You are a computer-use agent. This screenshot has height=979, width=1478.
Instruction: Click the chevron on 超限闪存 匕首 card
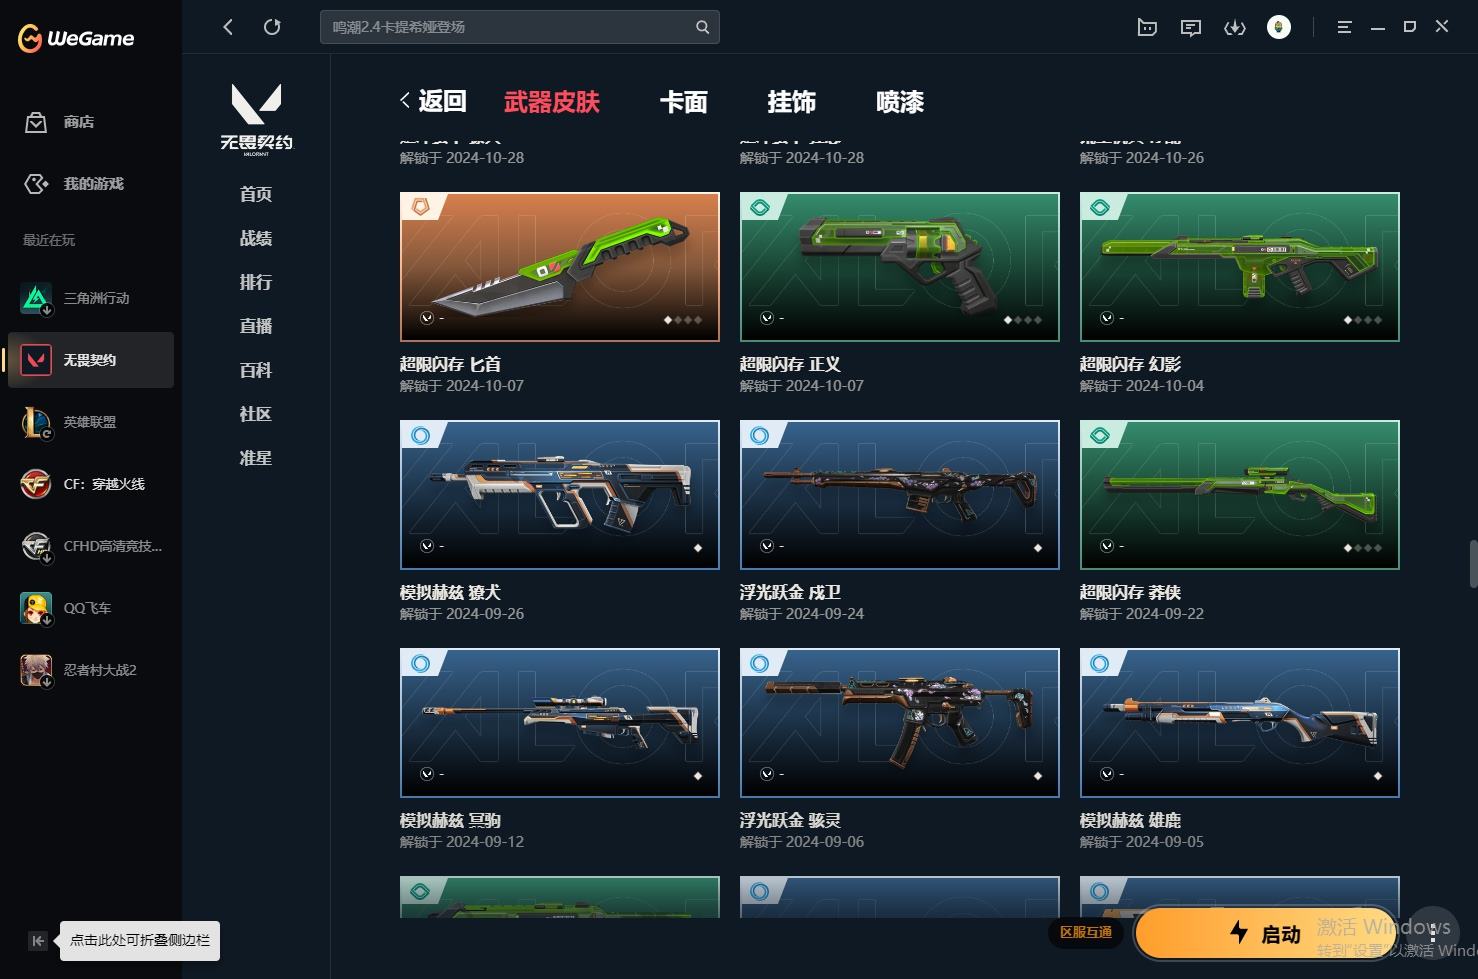click(x=427, y=318)
